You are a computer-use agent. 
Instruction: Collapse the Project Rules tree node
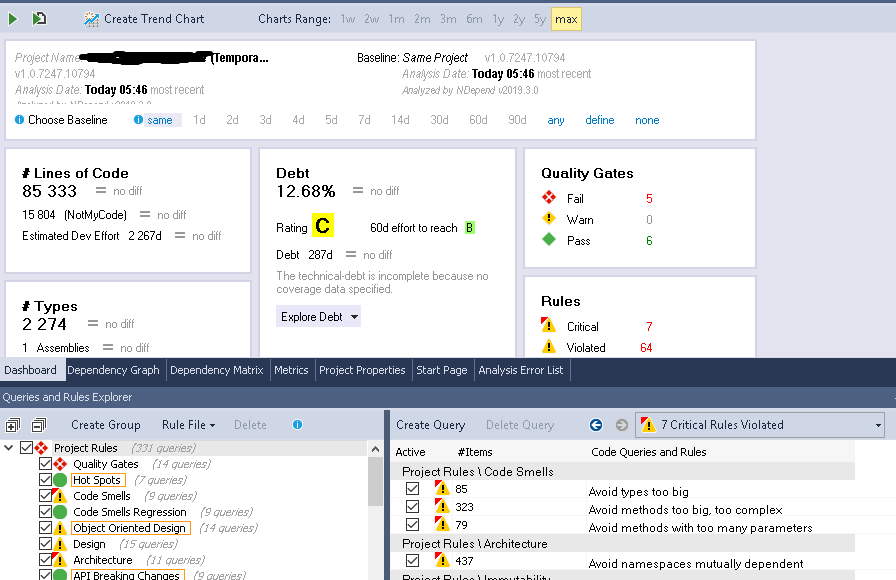[x=9, y=447]
